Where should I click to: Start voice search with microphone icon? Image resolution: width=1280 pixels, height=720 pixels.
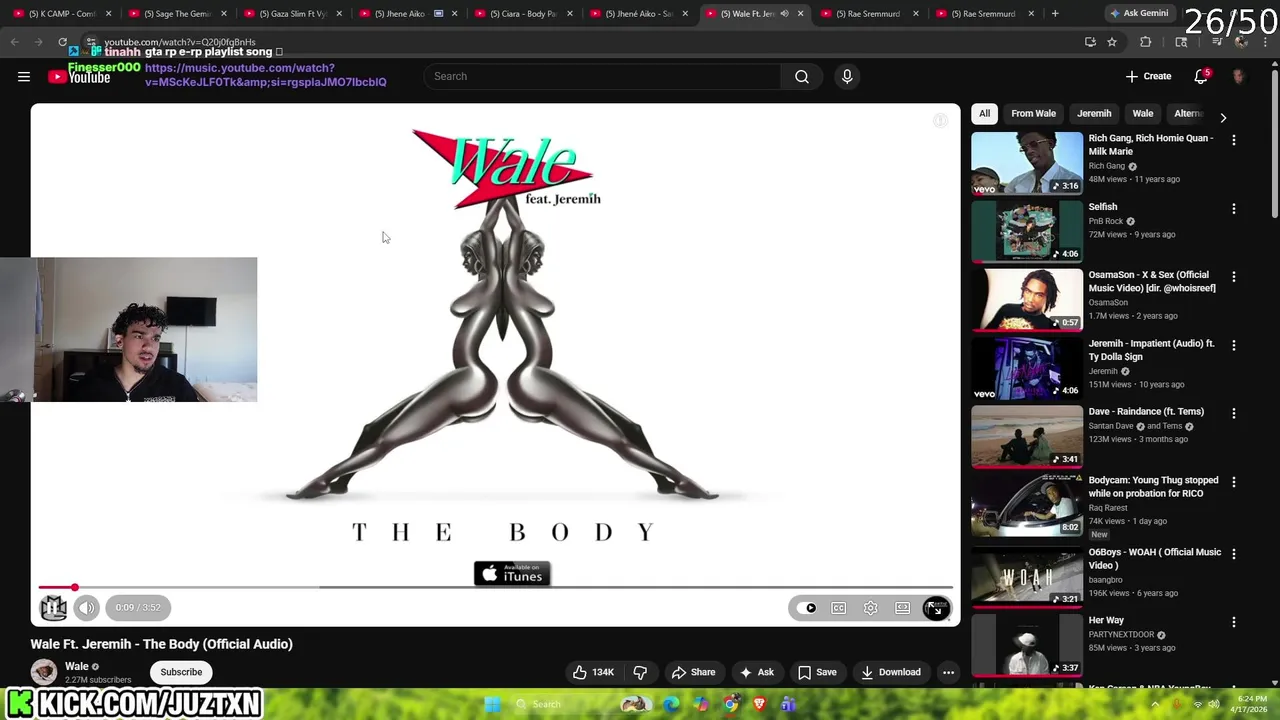tap(847, 76)
